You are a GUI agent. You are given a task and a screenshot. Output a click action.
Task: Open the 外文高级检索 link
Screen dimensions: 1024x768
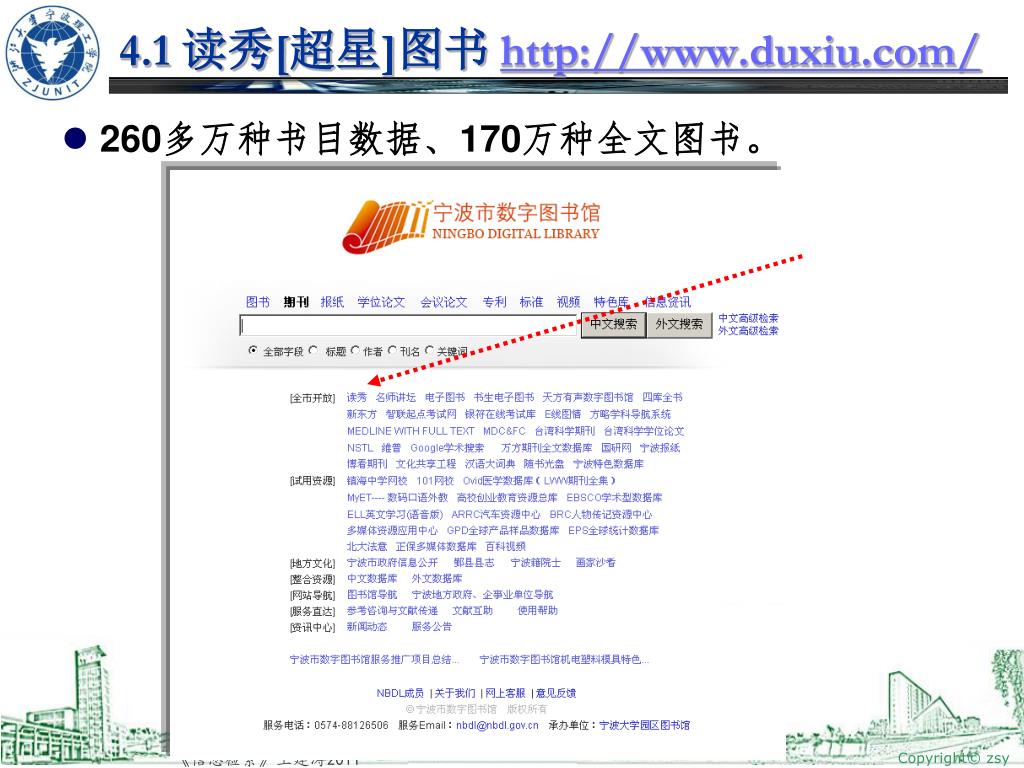pyautogui.click(x=748, y=330)
